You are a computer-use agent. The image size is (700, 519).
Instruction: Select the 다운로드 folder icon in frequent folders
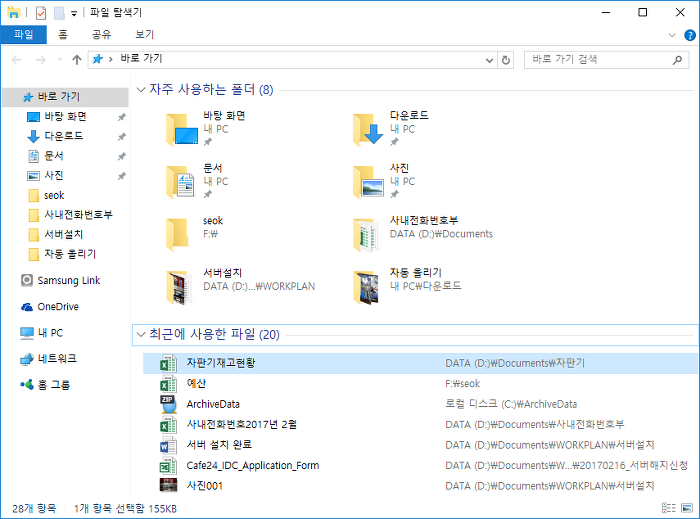coord(368,129)
